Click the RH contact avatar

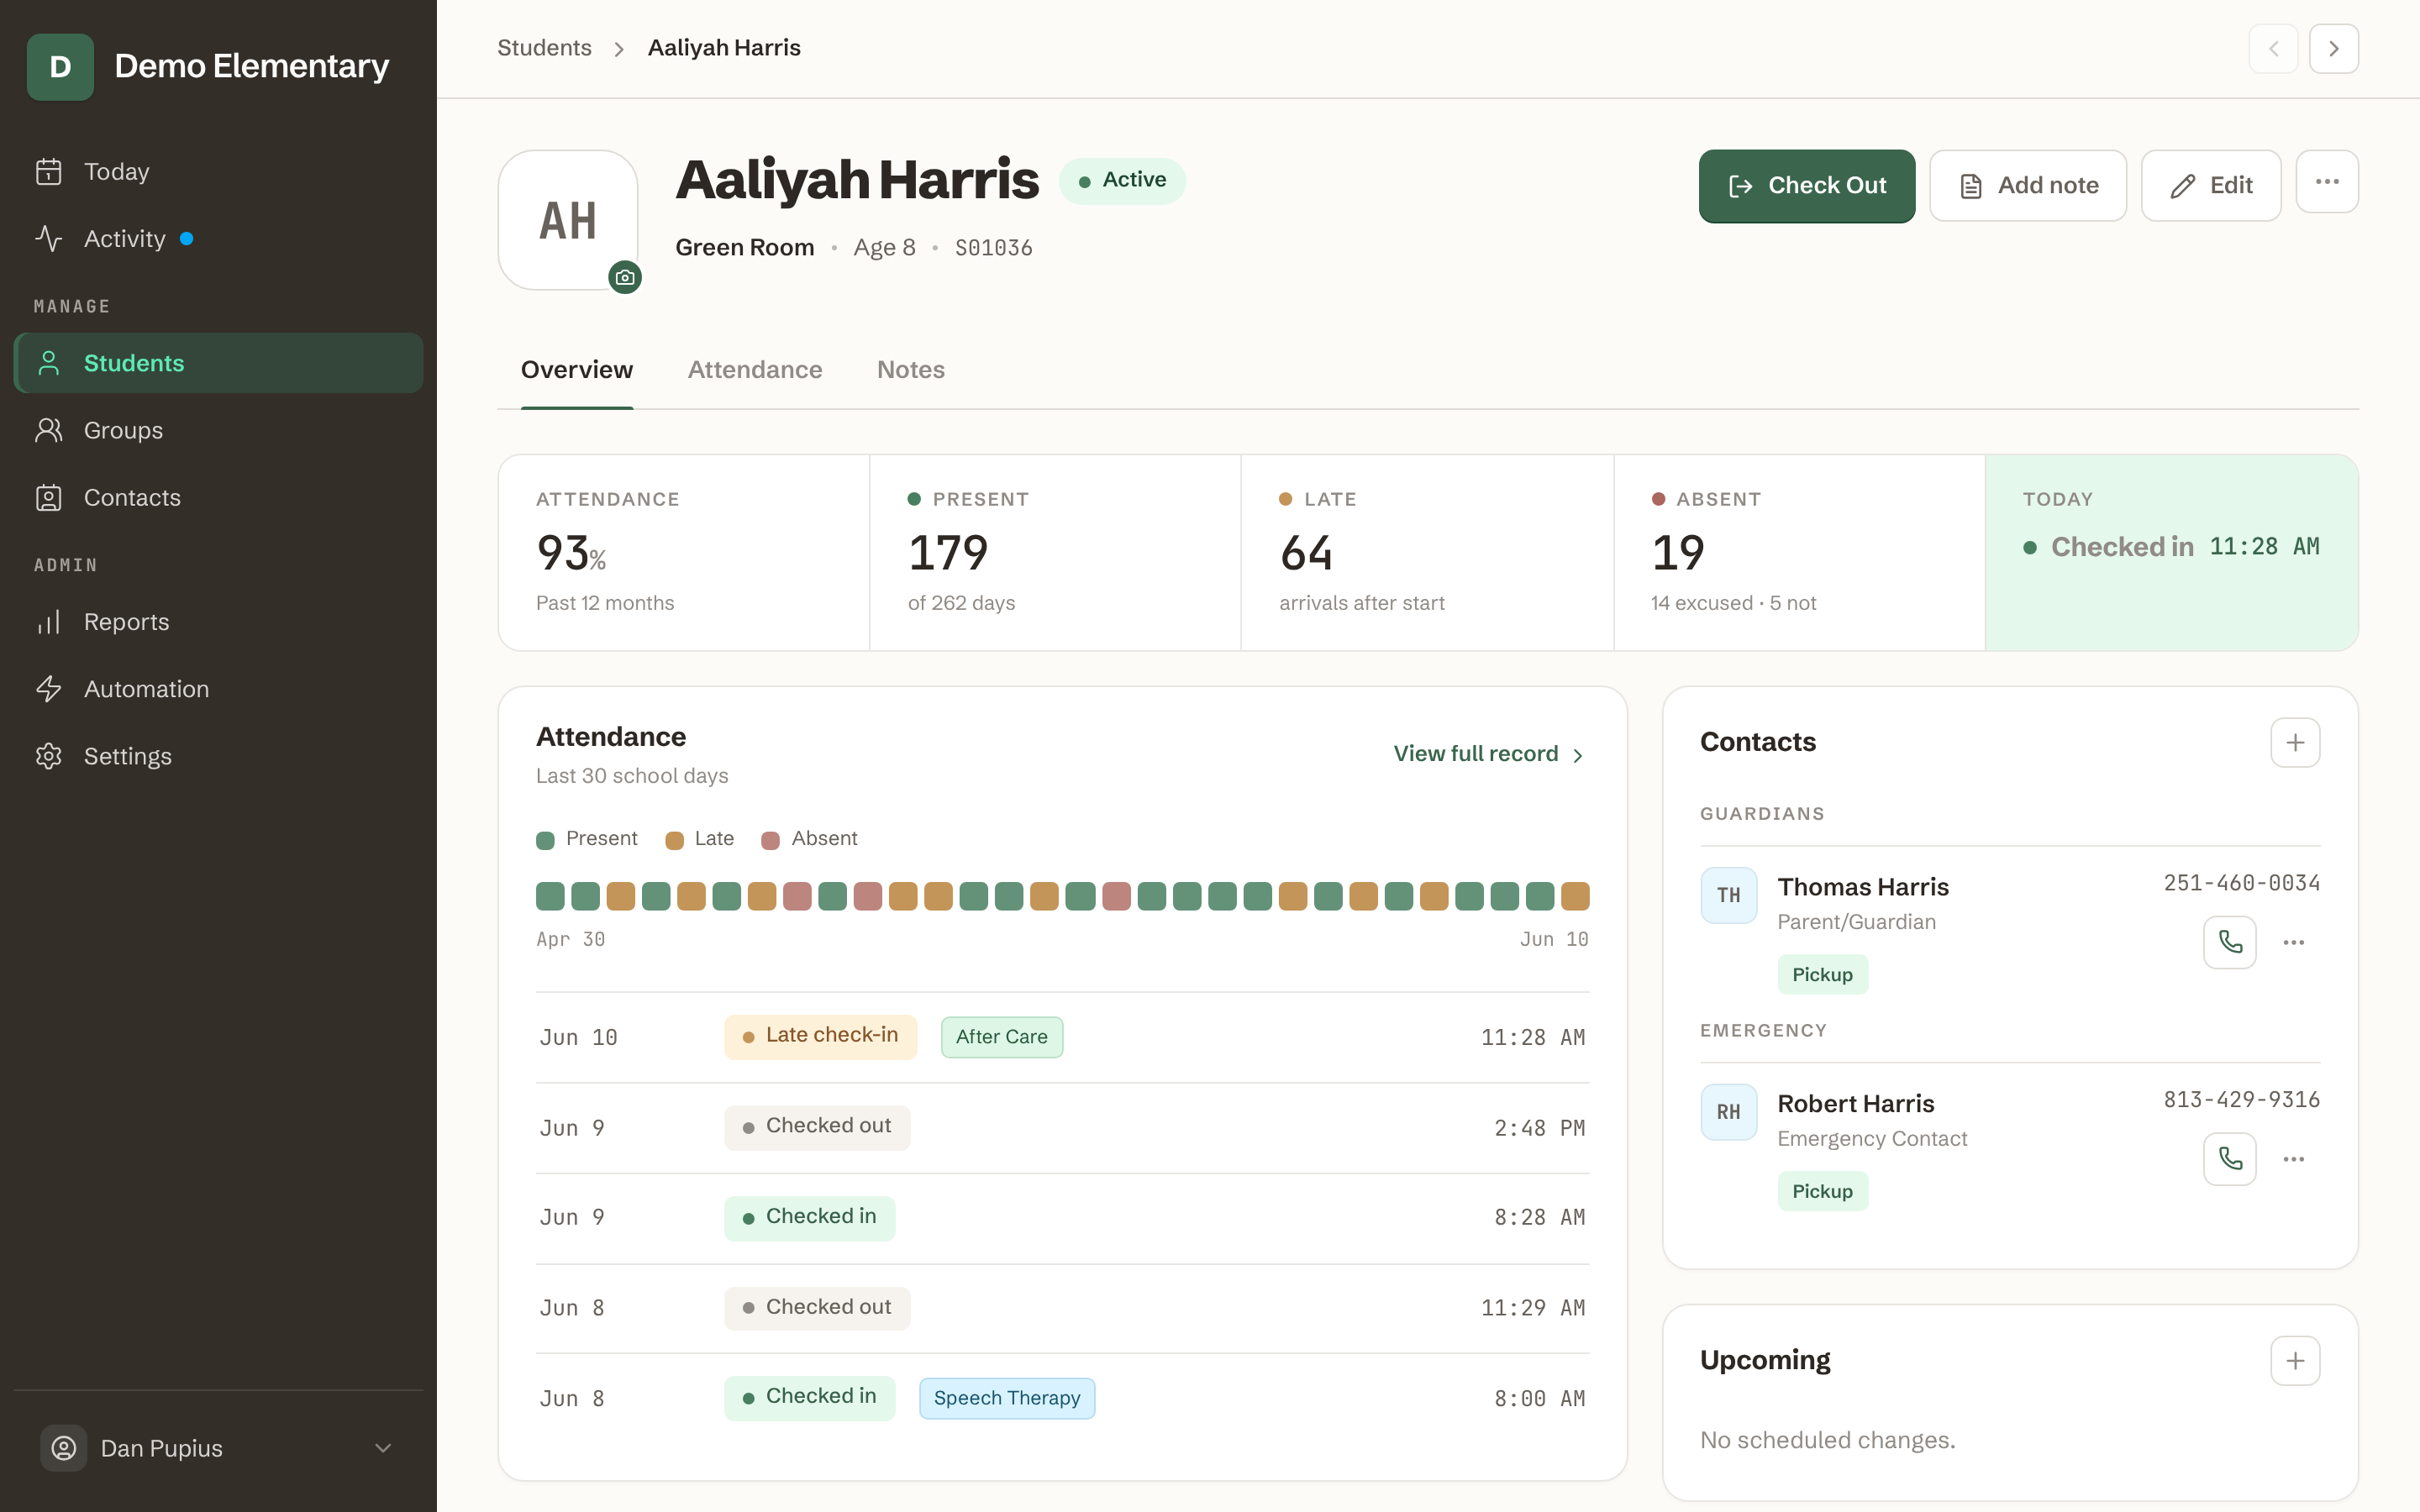click(x=1728, y=1112)
